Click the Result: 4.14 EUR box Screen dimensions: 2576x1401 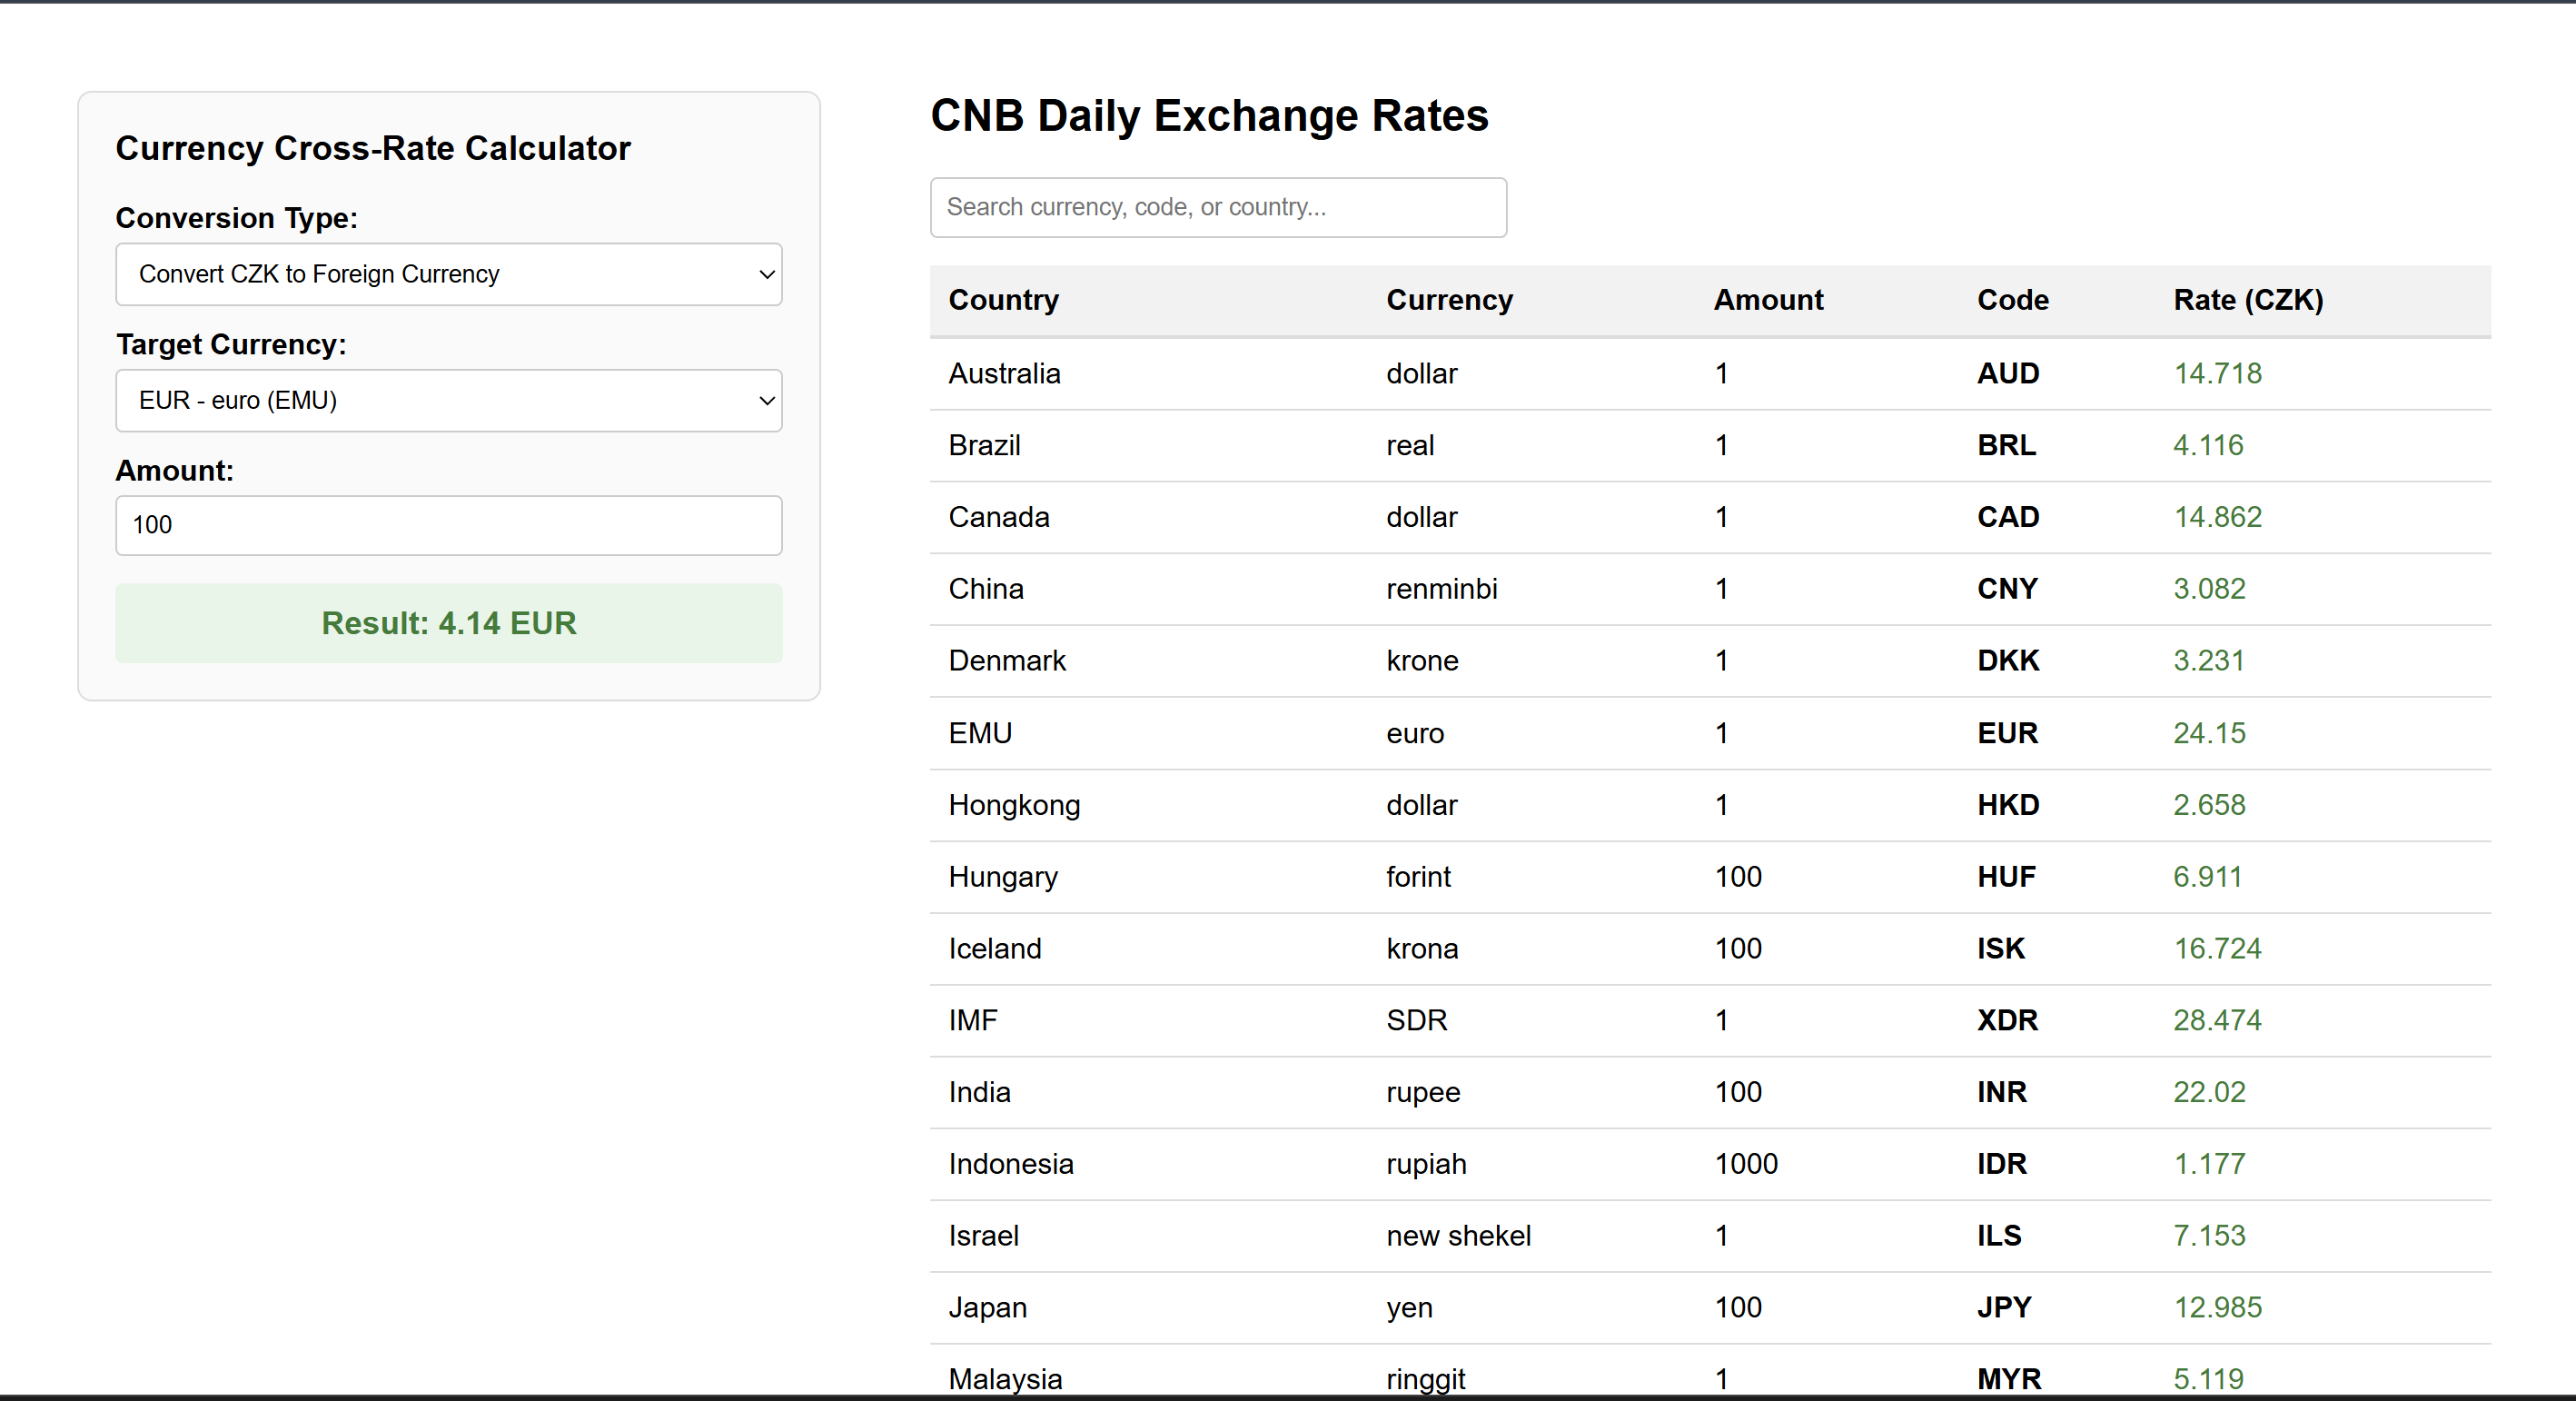coord(449,623)
